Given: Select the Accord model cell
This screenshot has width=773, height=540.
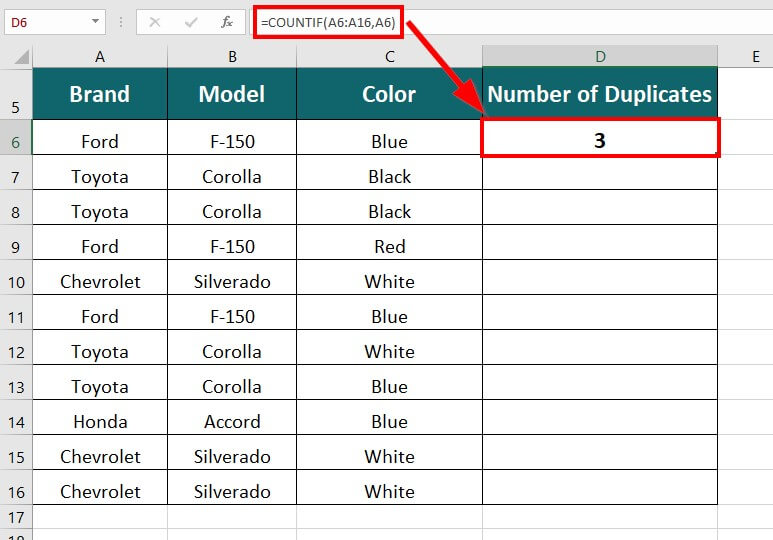Looking at the screenshot, I should point(232,422).
